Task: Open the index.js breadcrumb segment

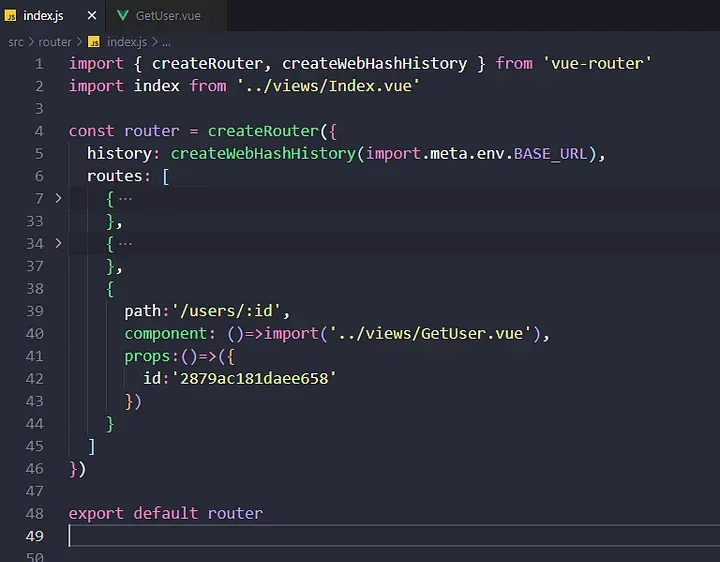Action: [127, 42]
